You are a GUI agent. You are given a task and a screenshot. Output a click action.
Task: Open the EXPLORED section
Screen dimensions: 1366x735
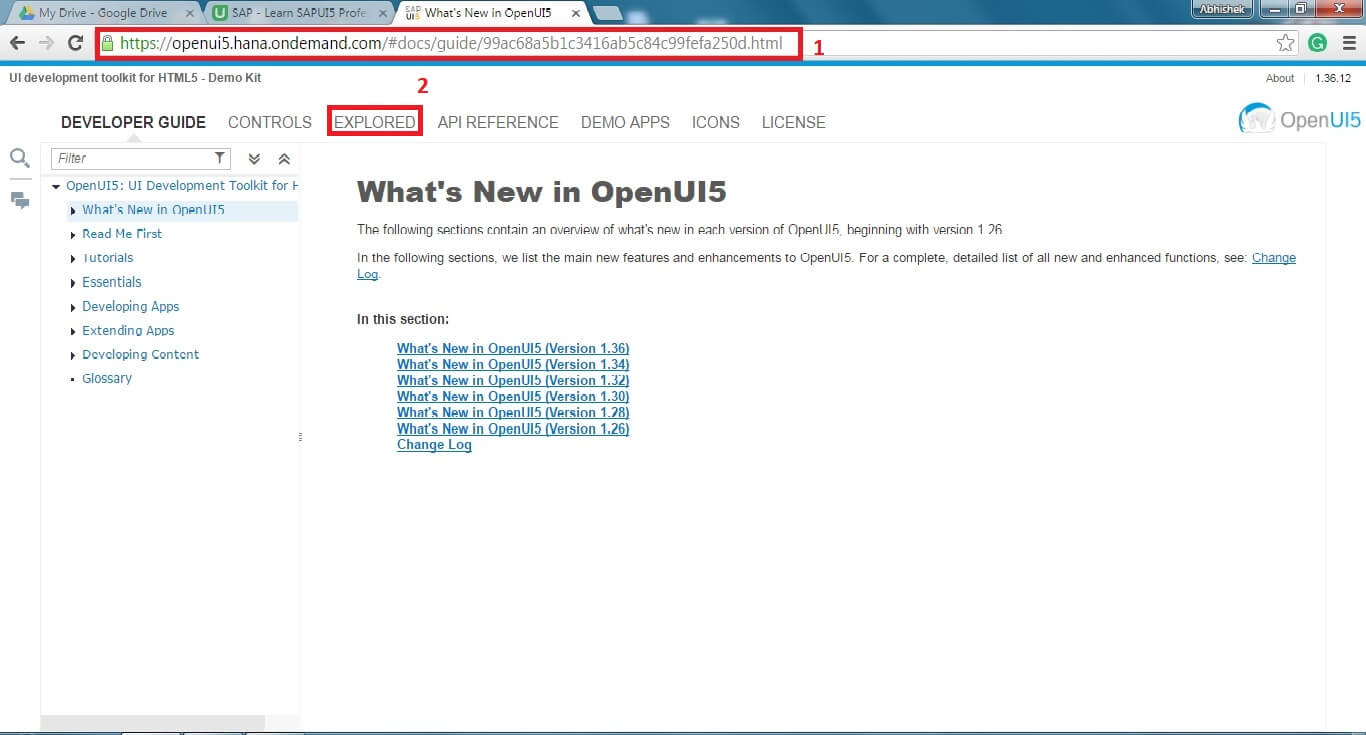tap(375, 122)
